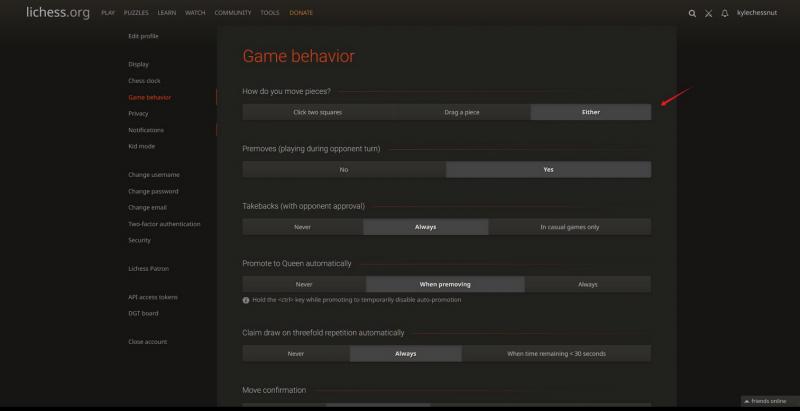Open the COMMUNITY menu
The image size is (800, 411).
click(x=233, y=13)
